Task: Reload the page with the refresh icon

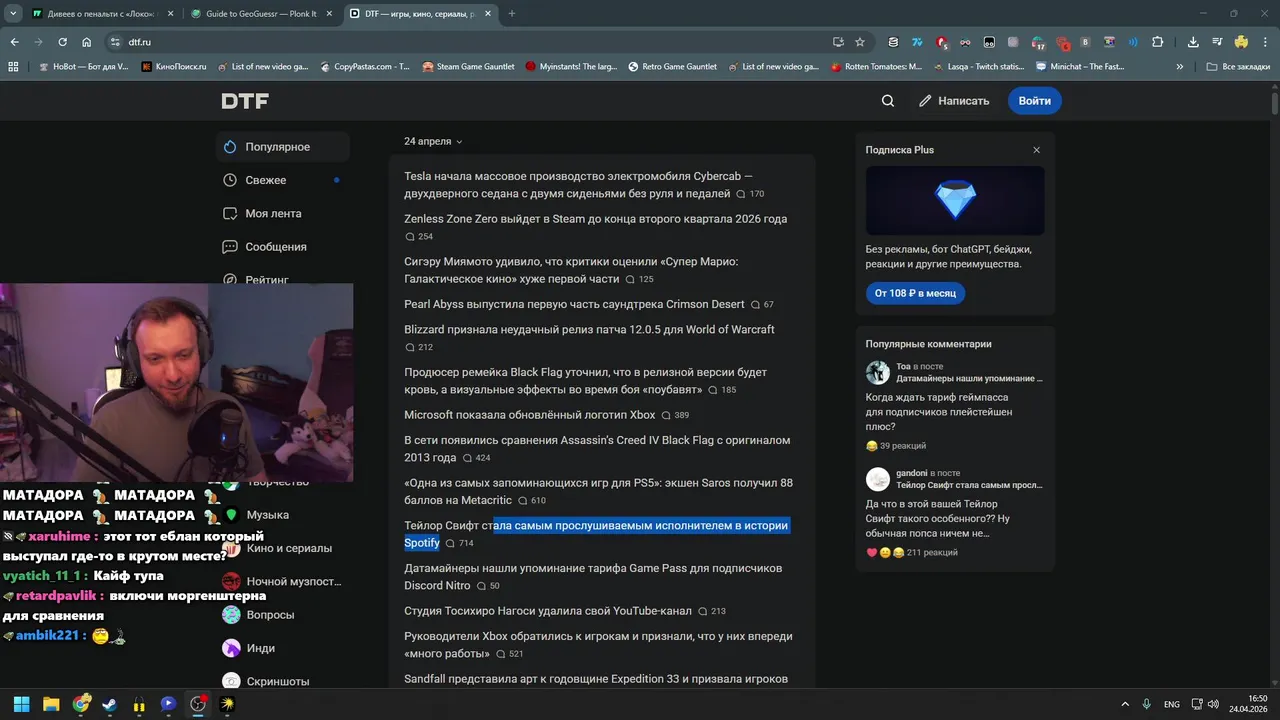Action: tap(62, 42)
